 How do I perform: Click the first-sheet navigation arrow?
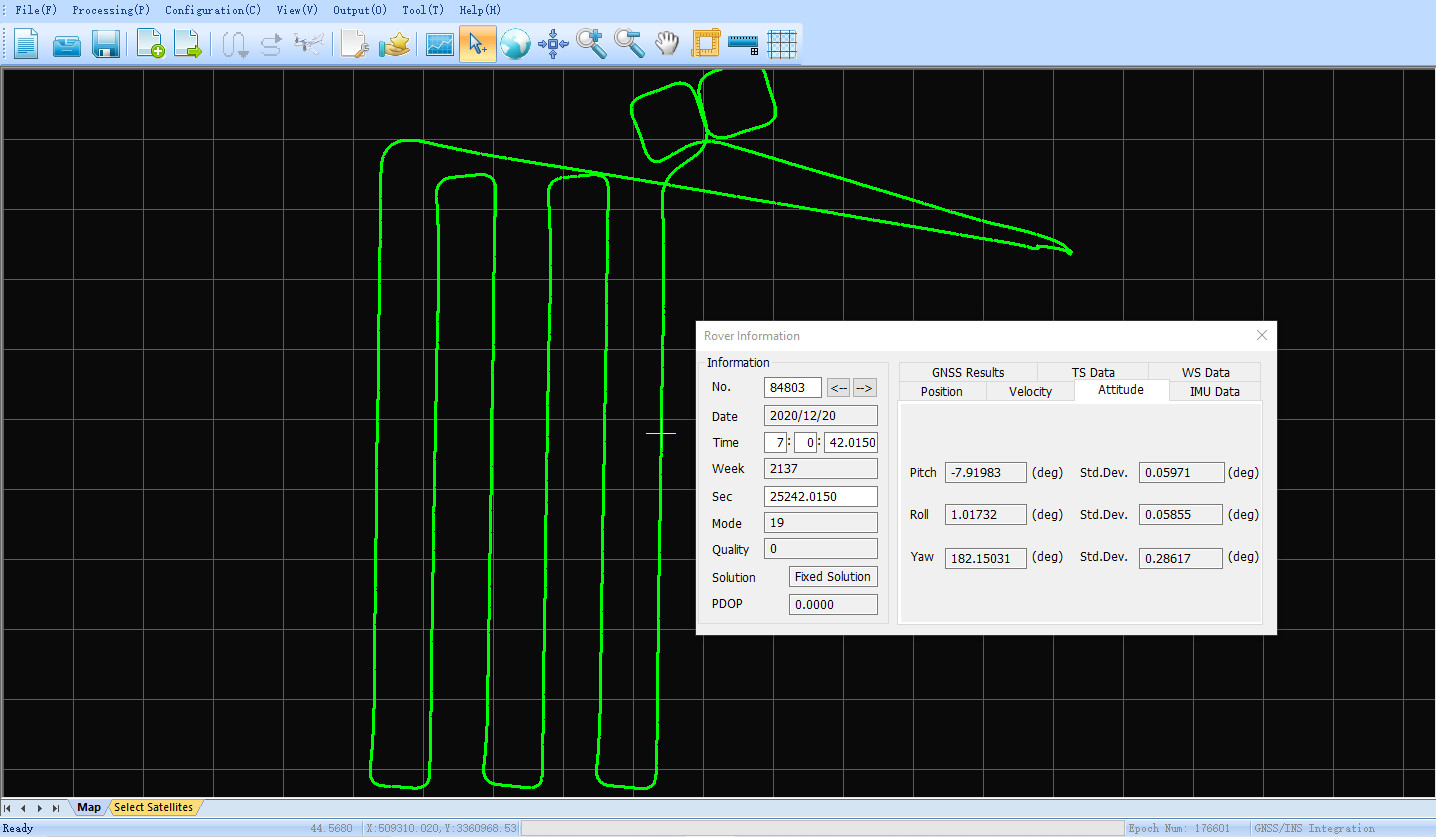8,808
